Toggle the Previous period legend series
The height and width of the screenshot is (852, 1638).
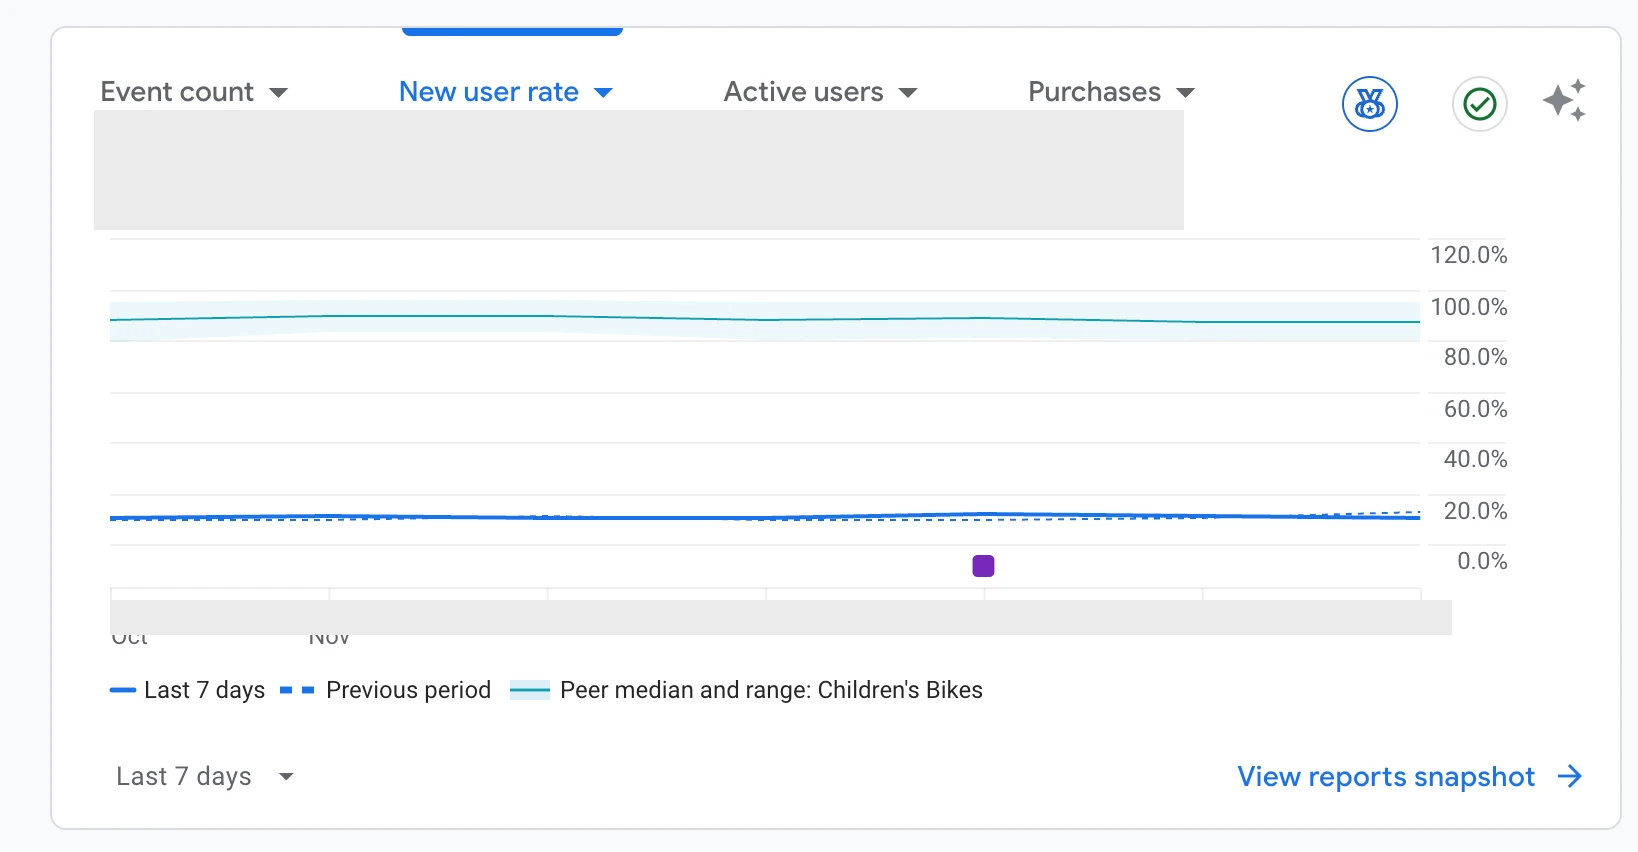[x=386, y=690]
